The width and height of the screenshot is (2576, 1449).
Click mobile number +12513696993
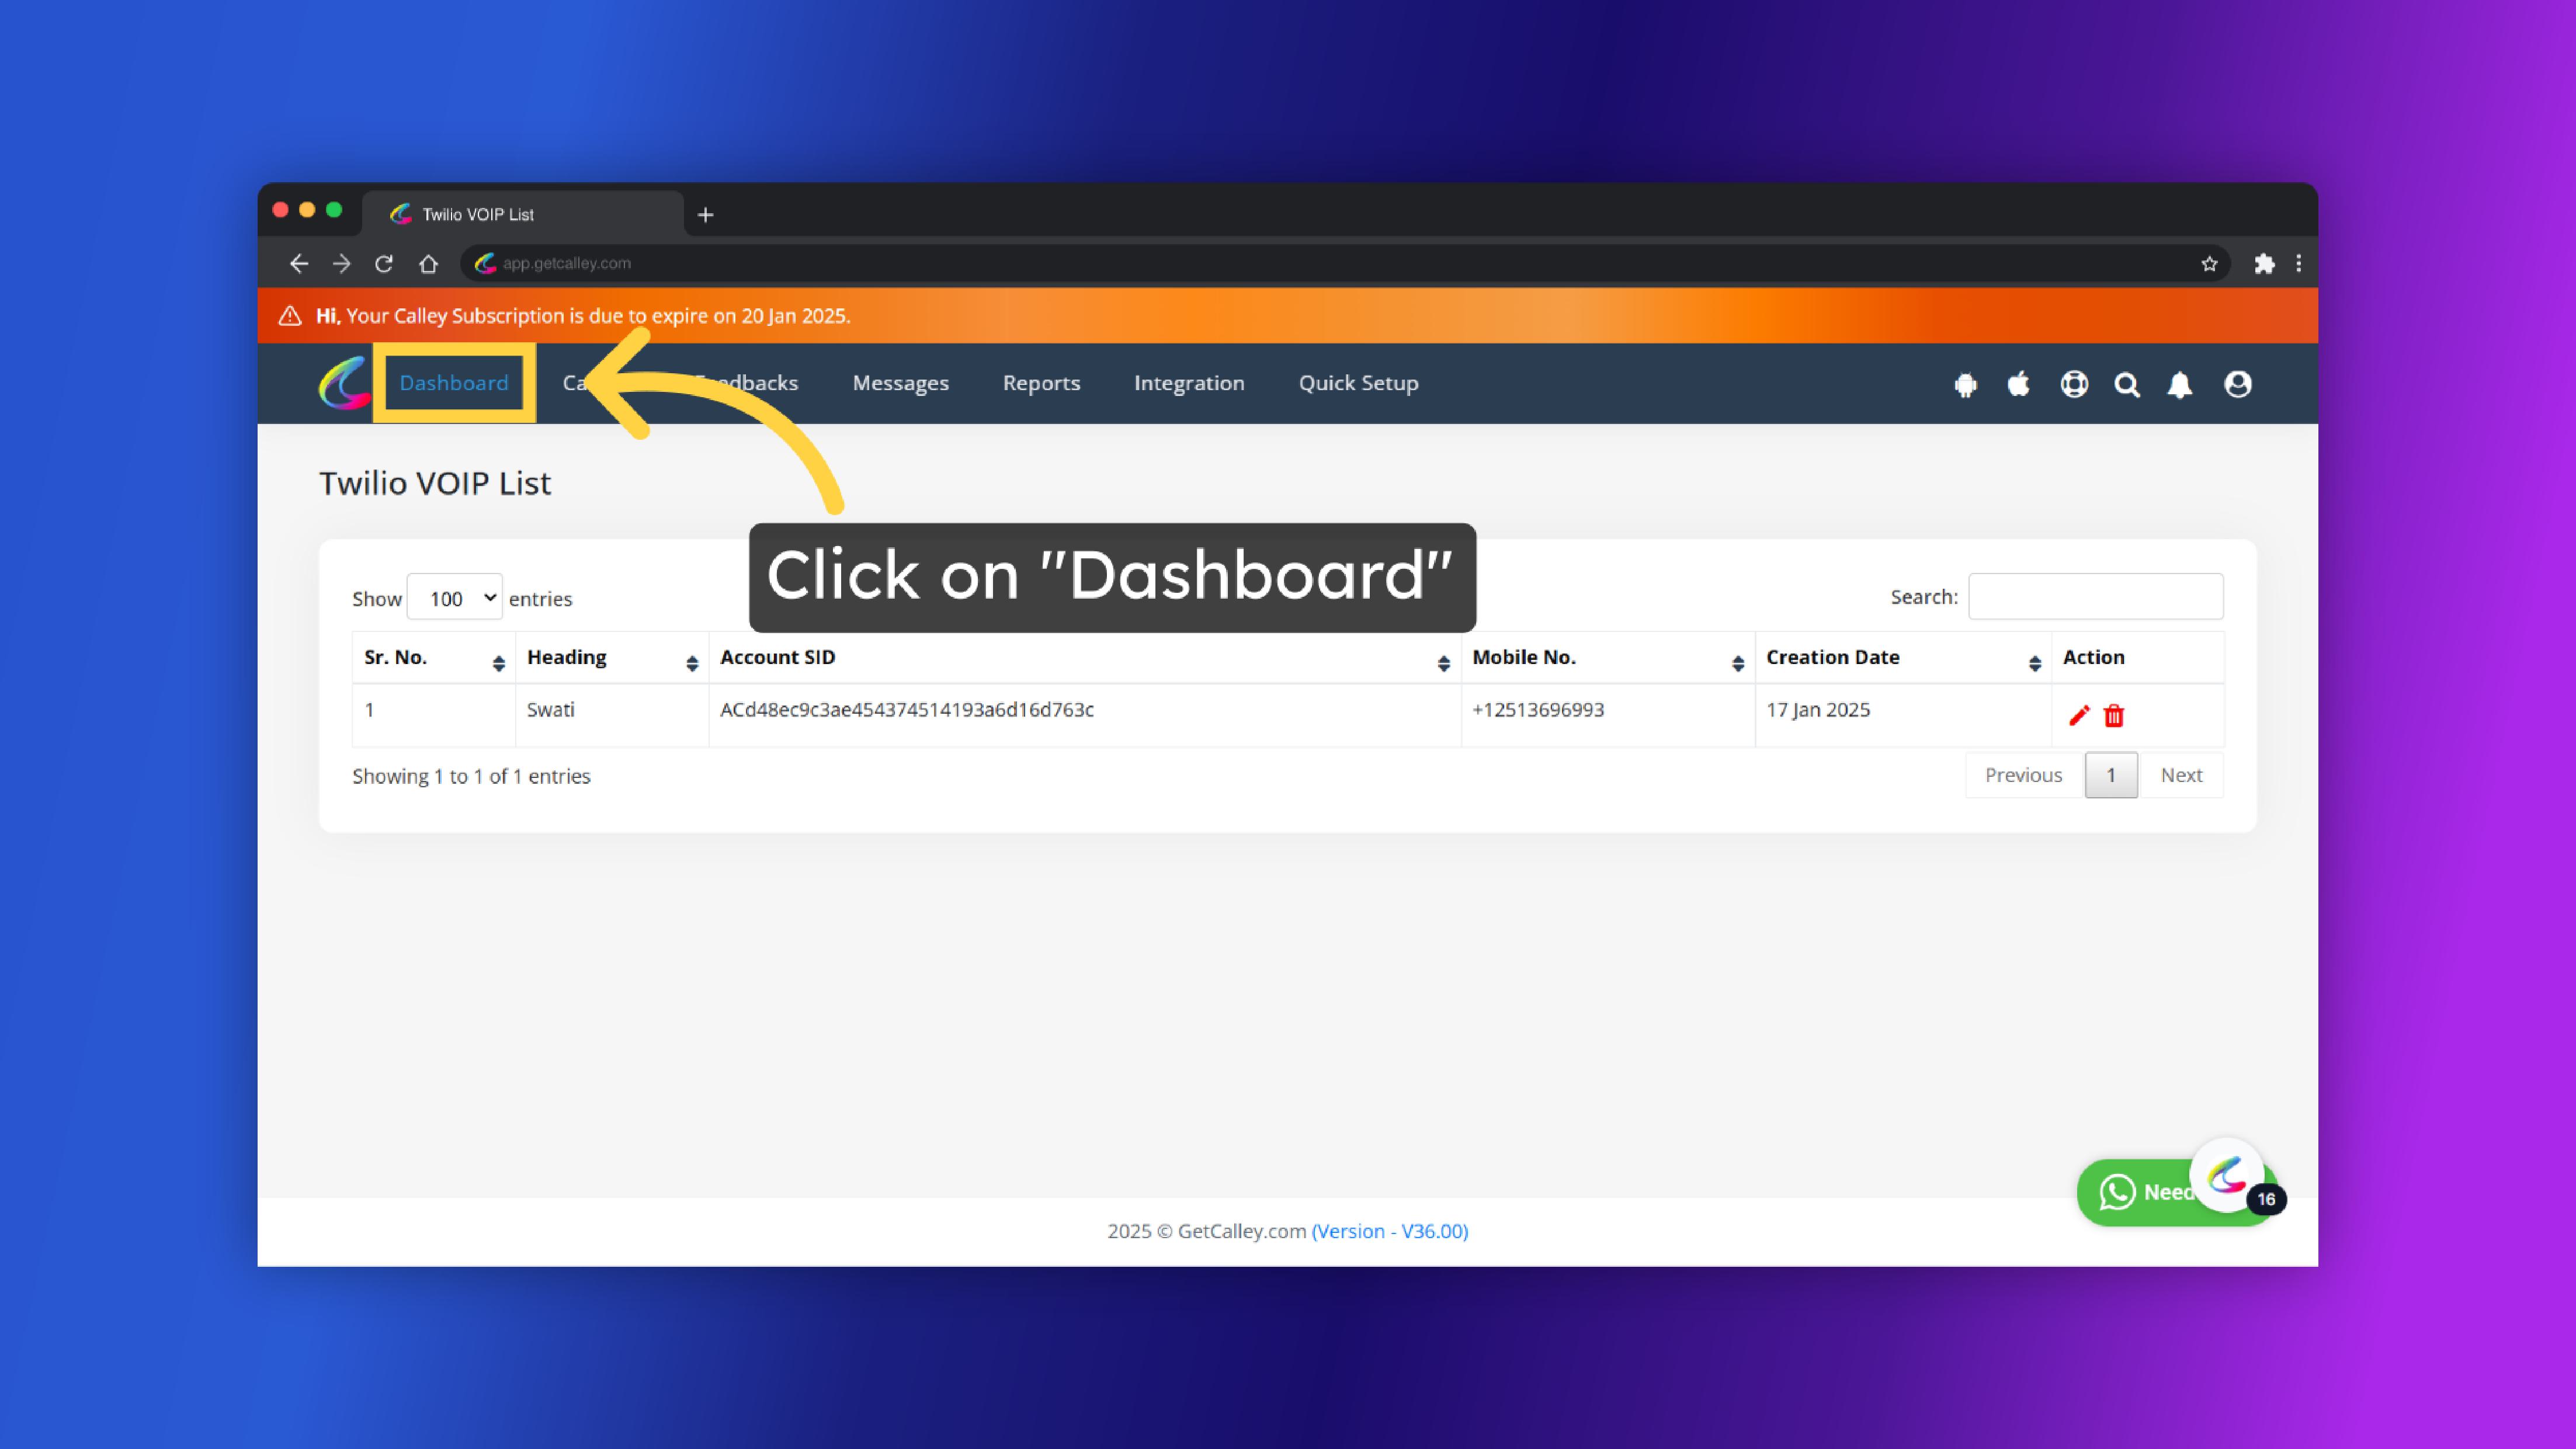pos(1538,710)
